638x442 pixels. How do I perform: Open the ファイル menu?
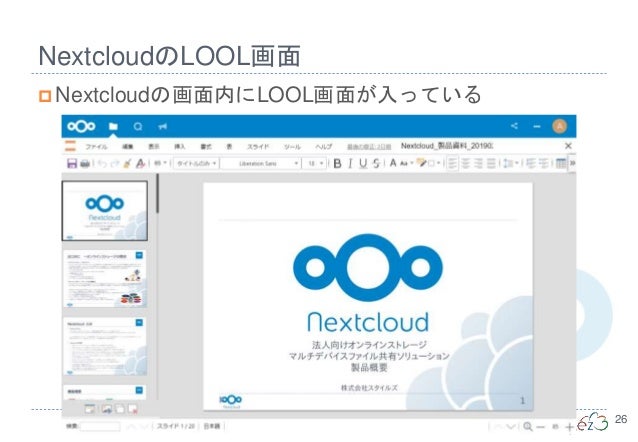click(x=96, y=147)
